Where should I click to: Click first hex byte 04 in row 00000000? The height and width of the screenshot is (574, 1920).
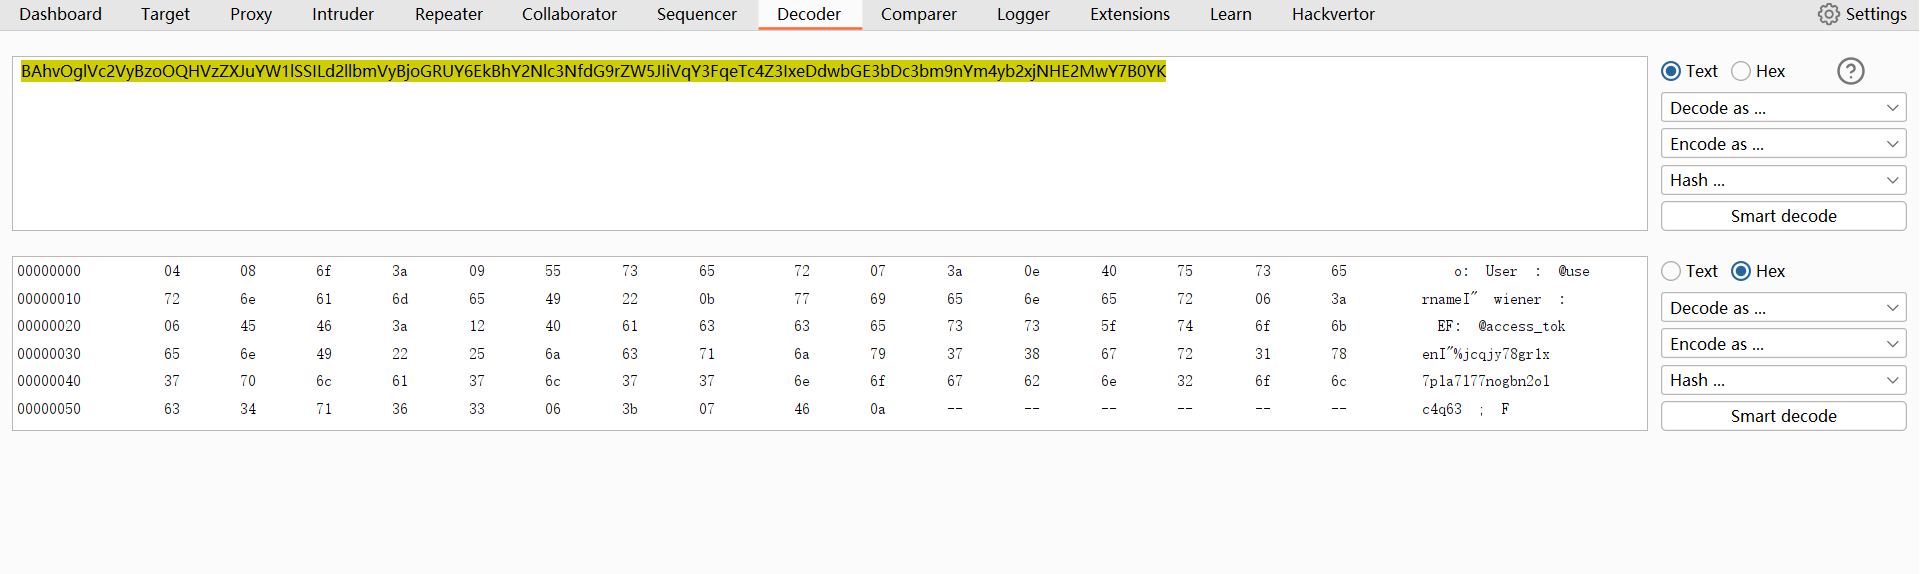(172, 271)
